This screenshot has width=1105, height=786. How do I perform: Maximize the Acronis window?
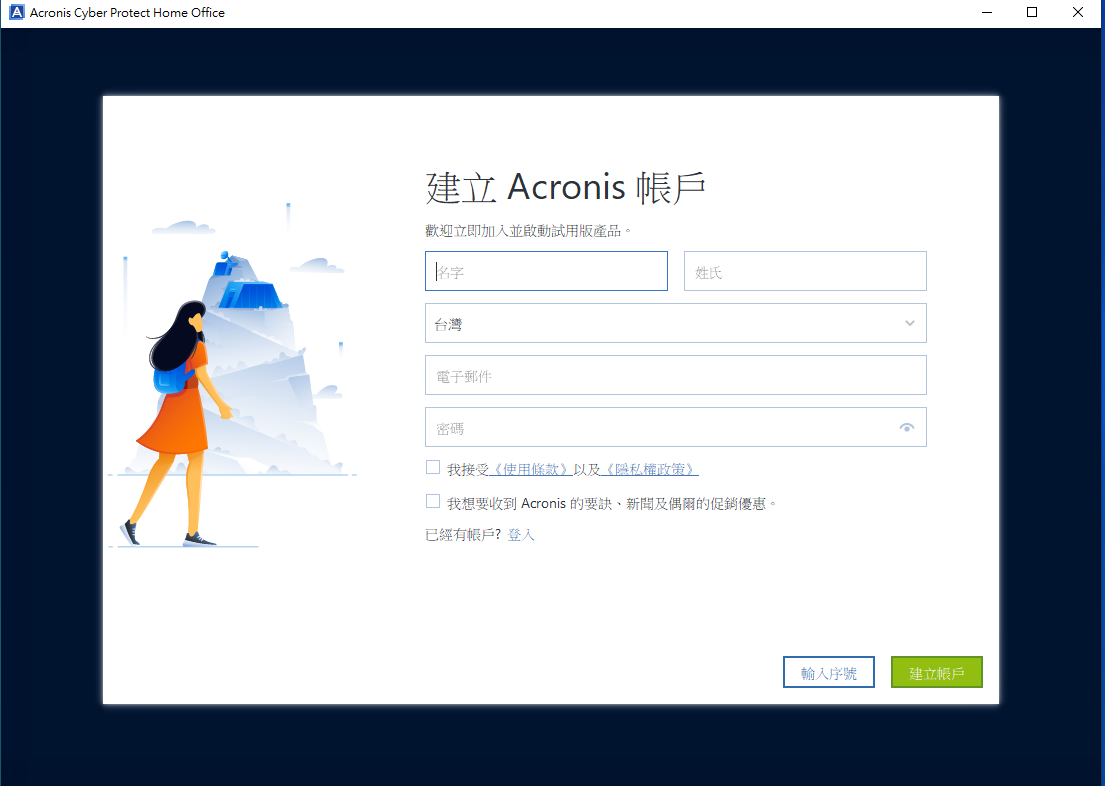[x=1032, y=13]
